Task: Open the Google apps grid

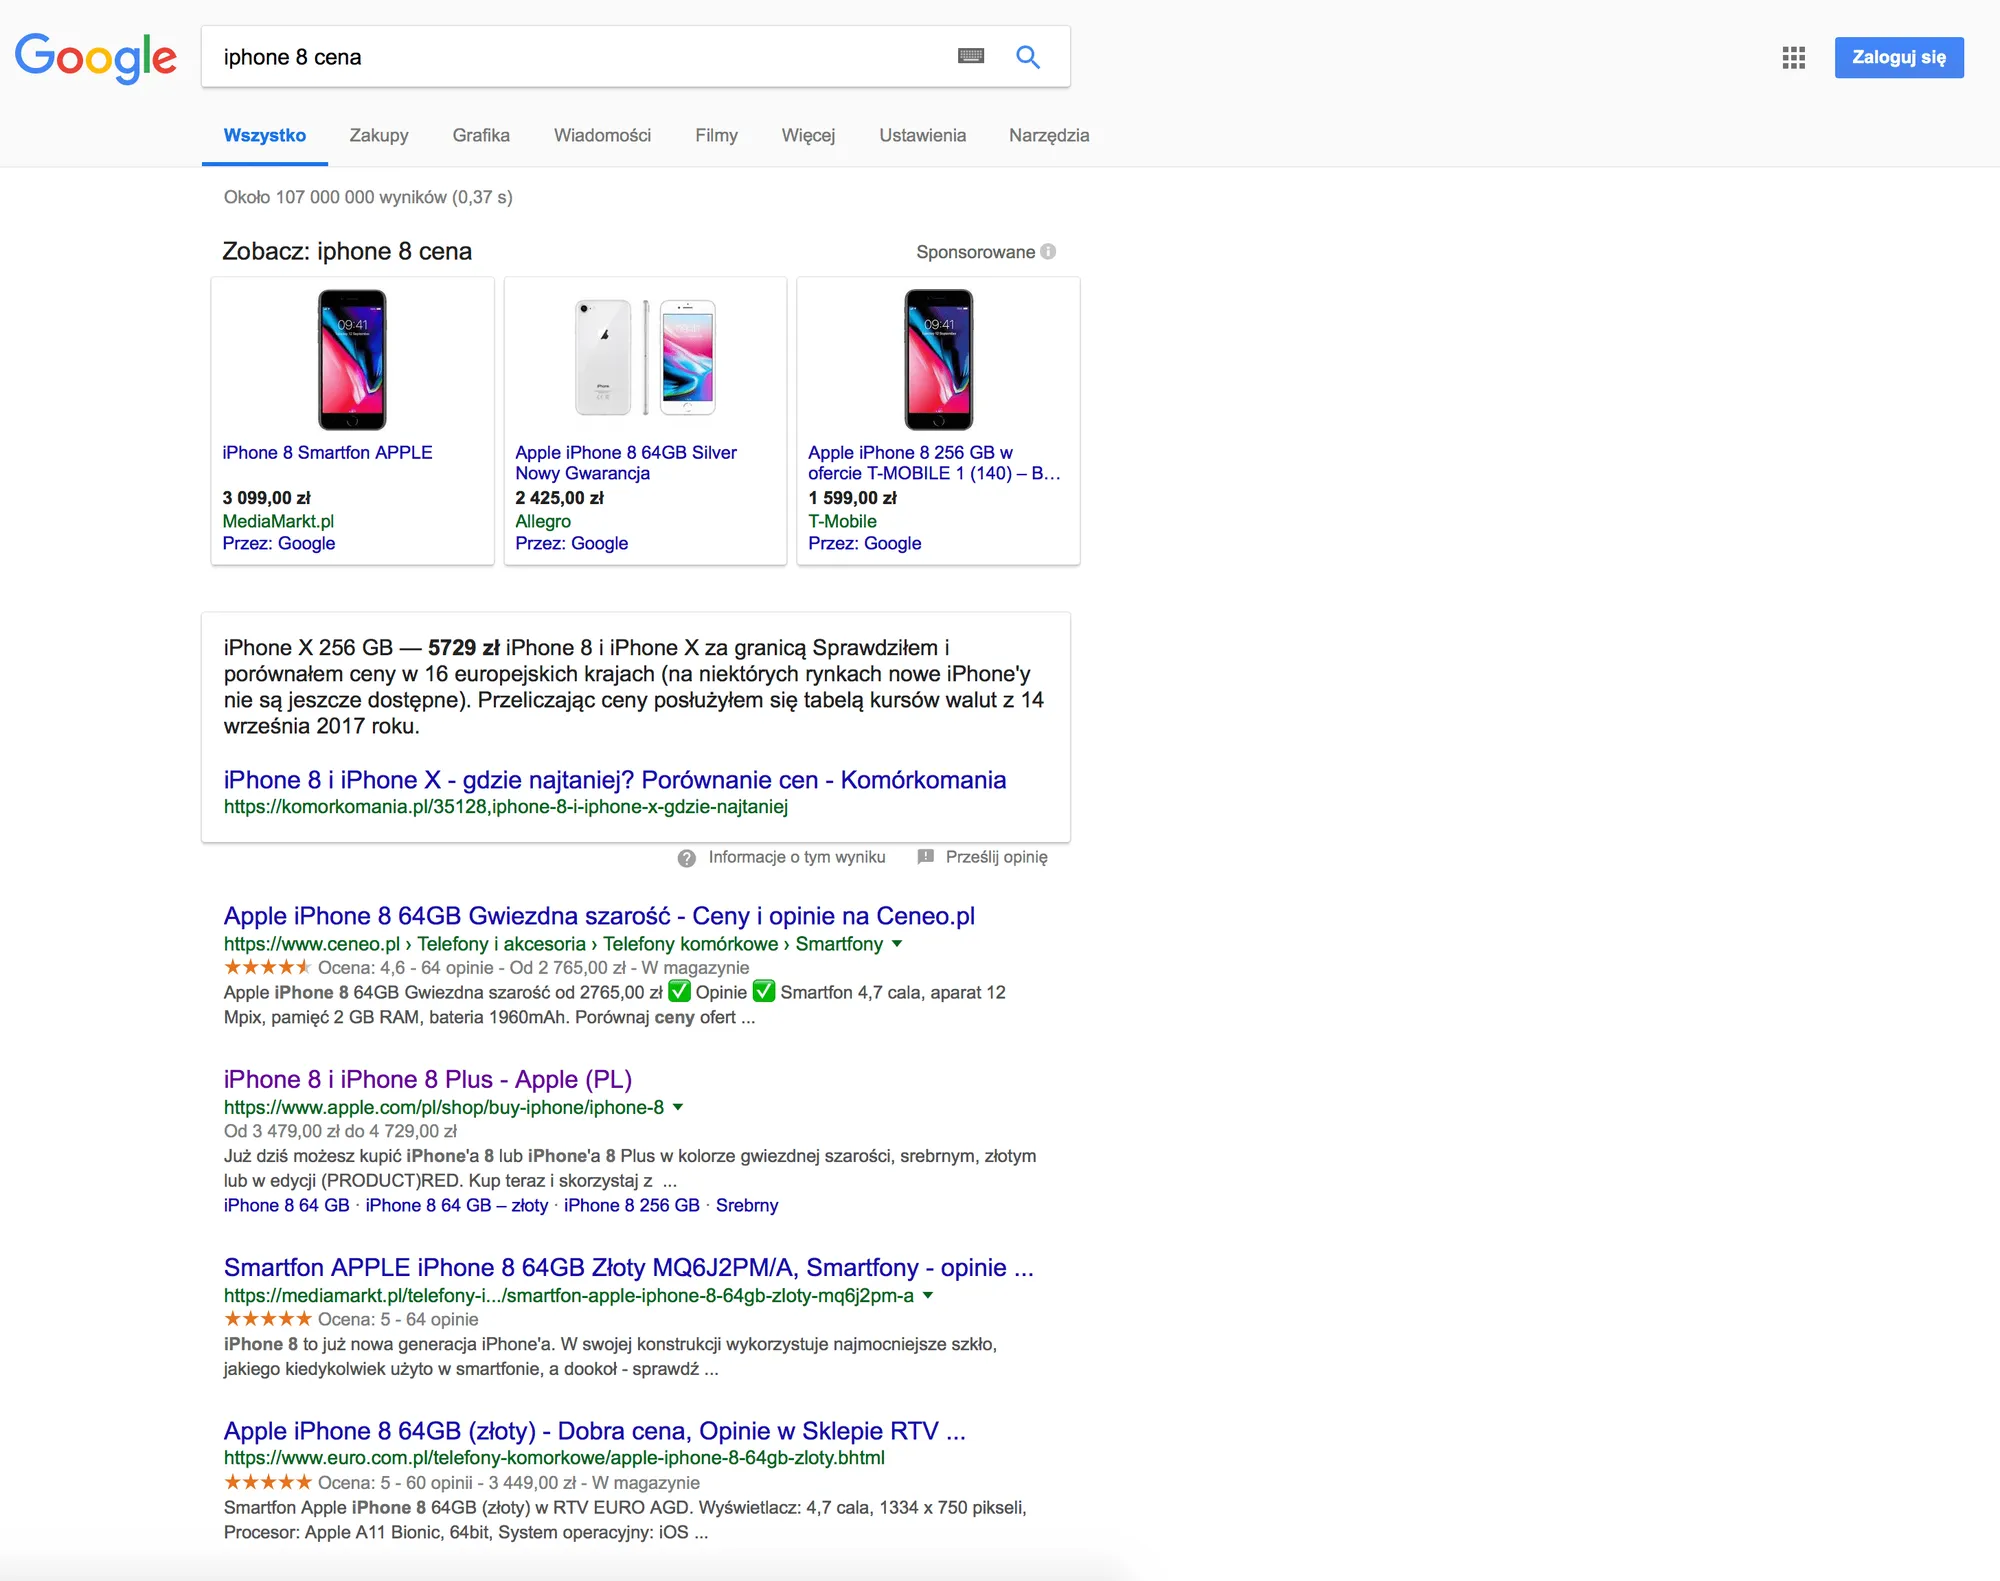Action: coord(1793,57)
